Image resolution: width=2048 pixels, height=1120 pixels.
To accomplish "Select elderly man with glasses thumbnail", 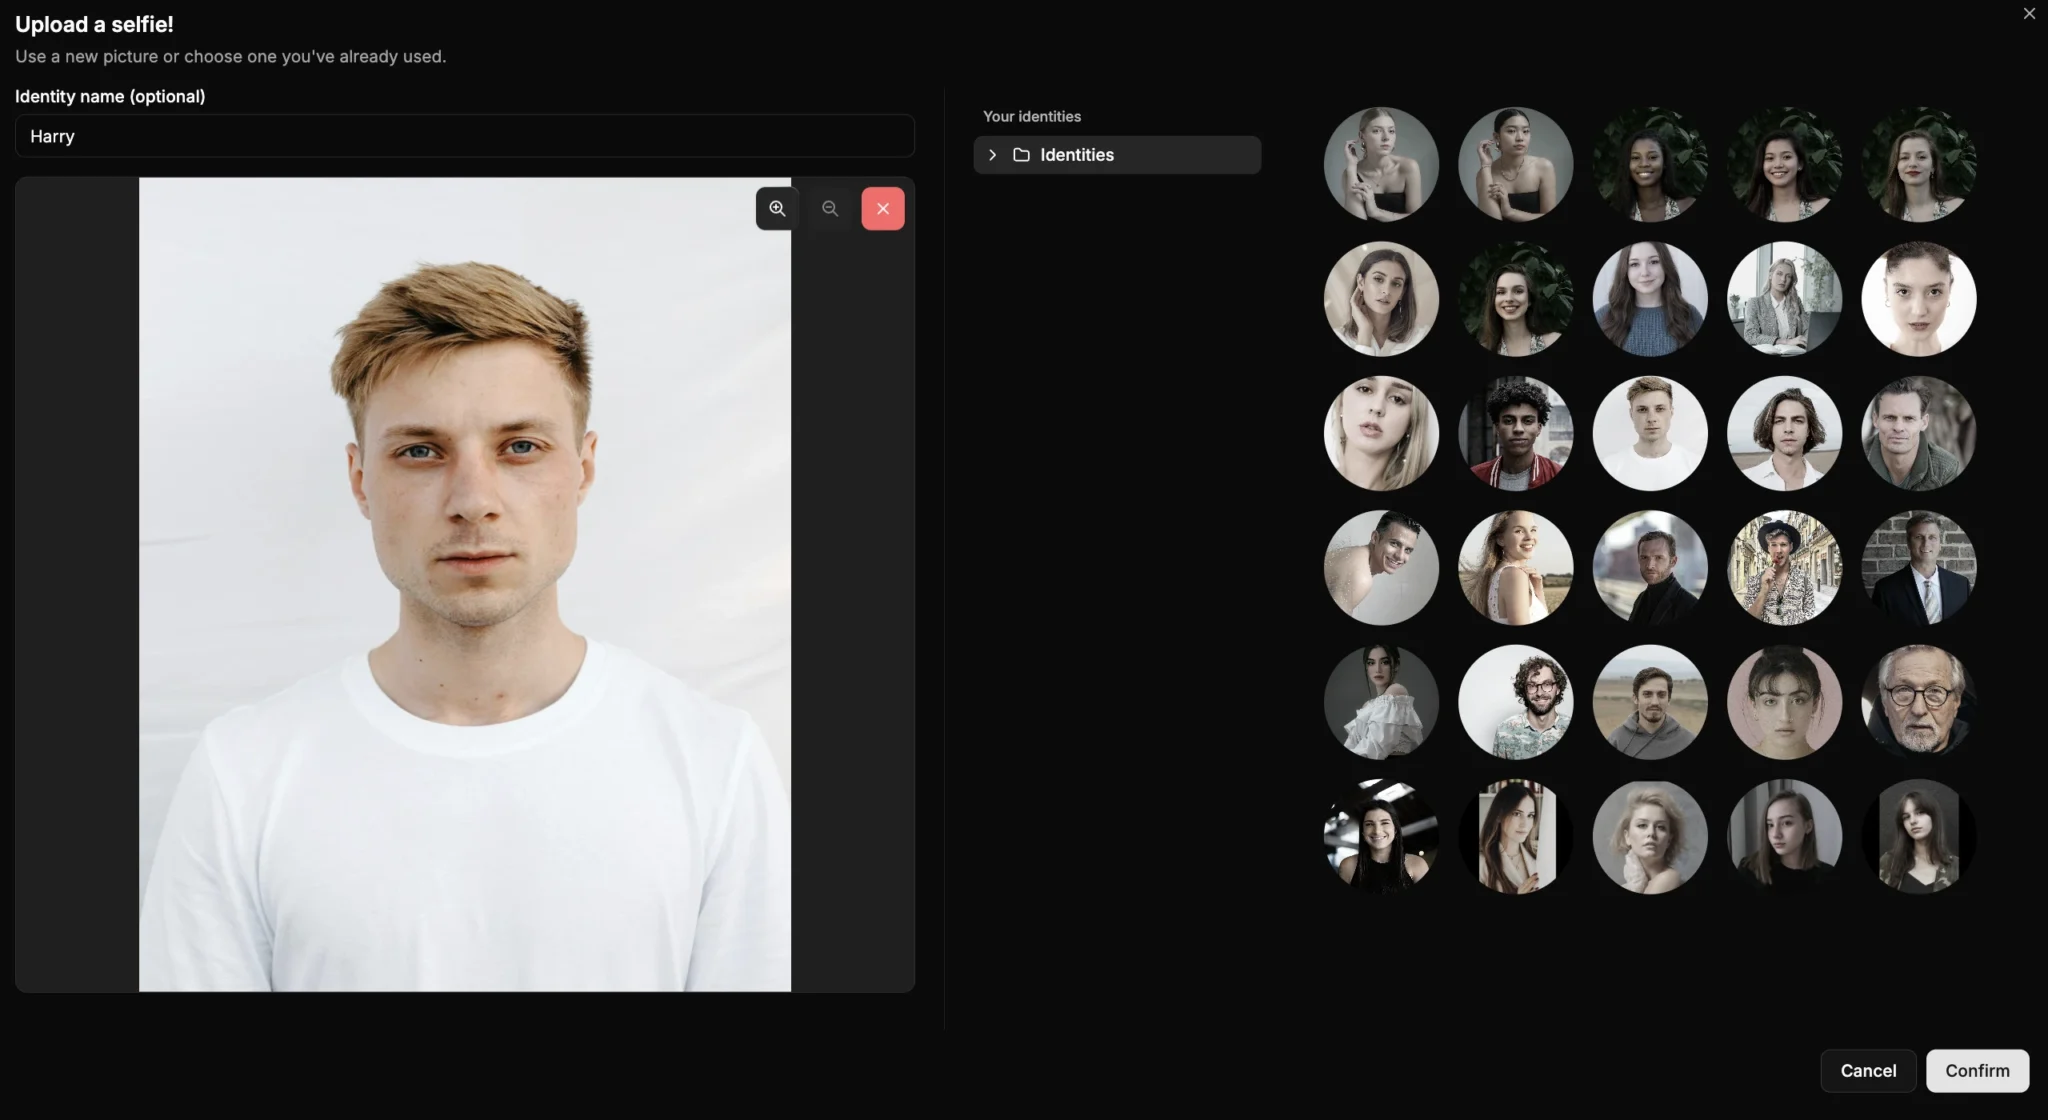I will pos(1918,702).
